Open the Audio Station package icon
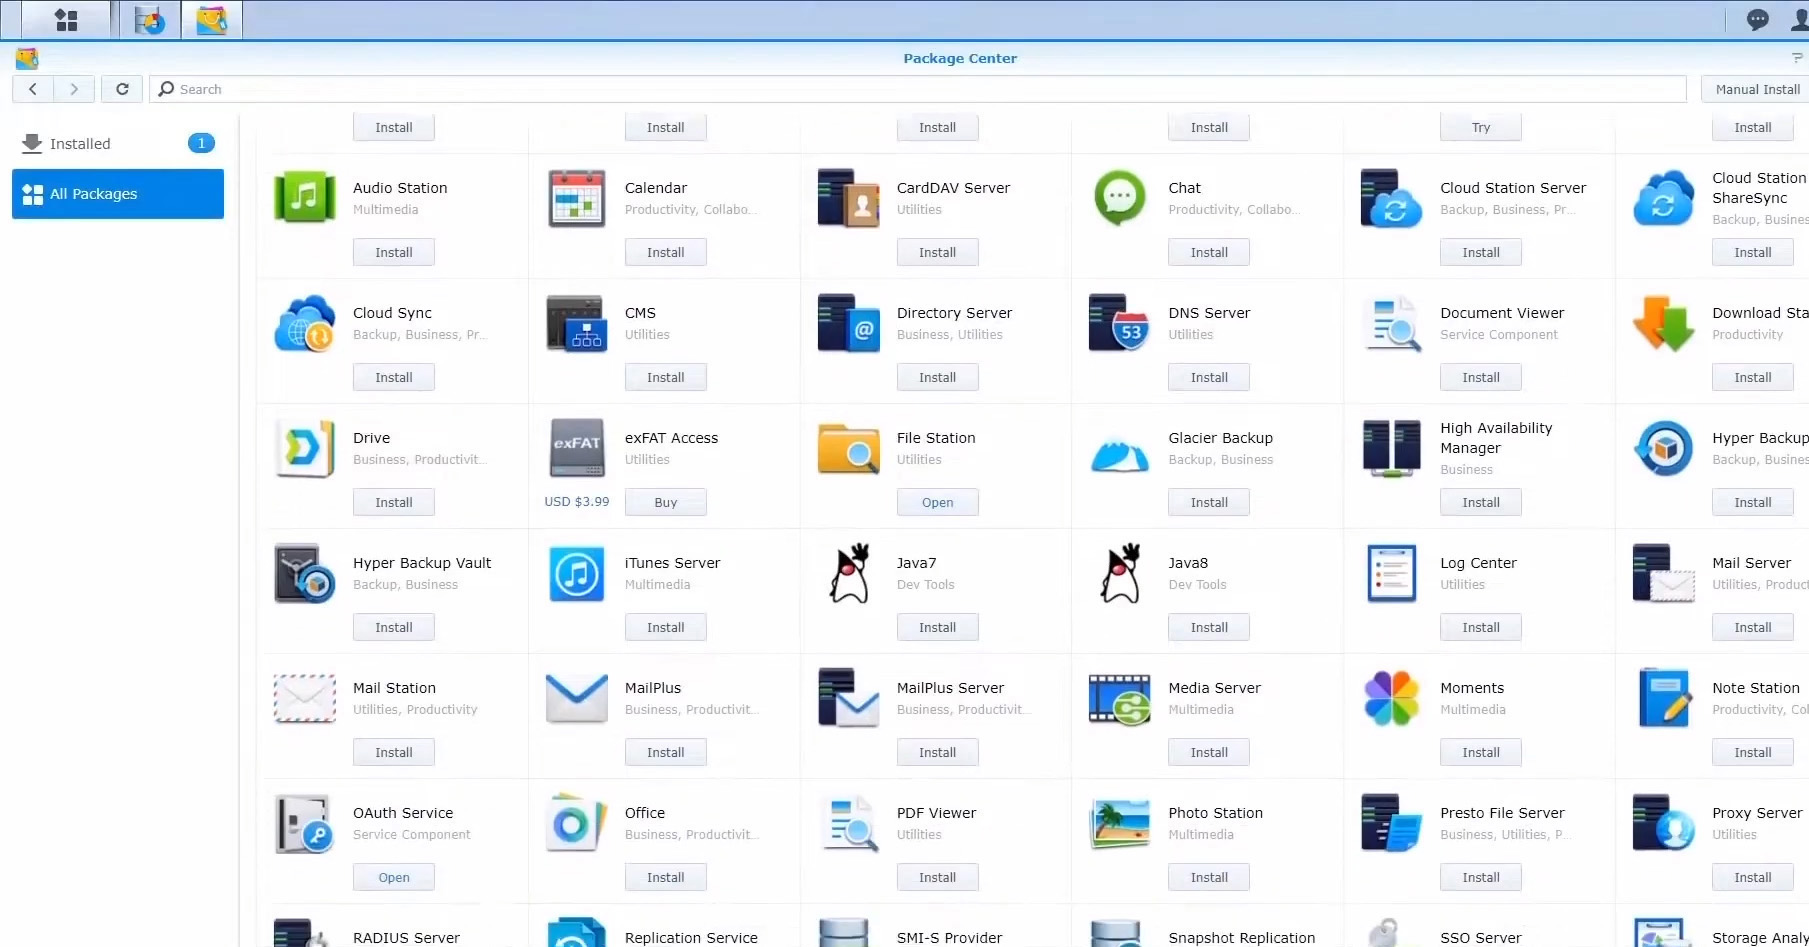 point(305,197)
